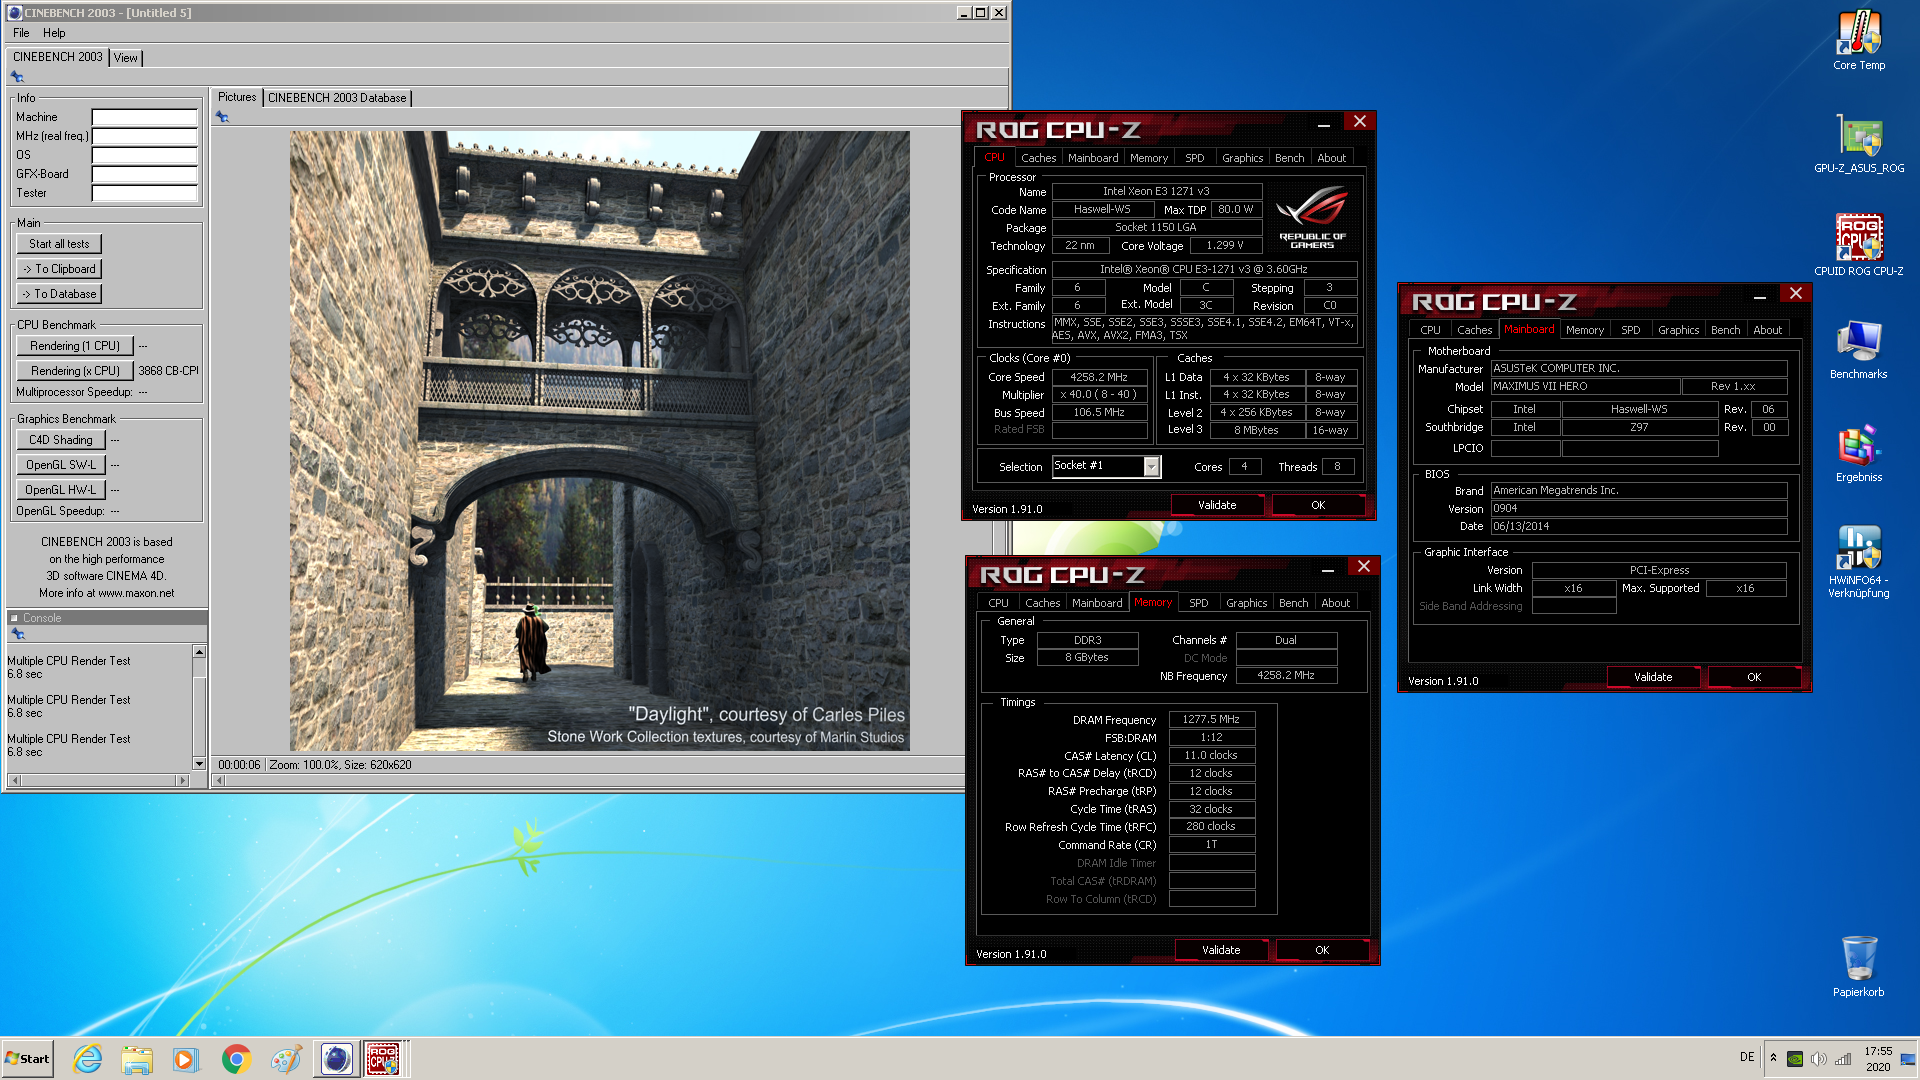This screenshot has width=1920, height=1080.
Task: Run Rendering (1 CPU) benchmark
Action: pos(75,346)
